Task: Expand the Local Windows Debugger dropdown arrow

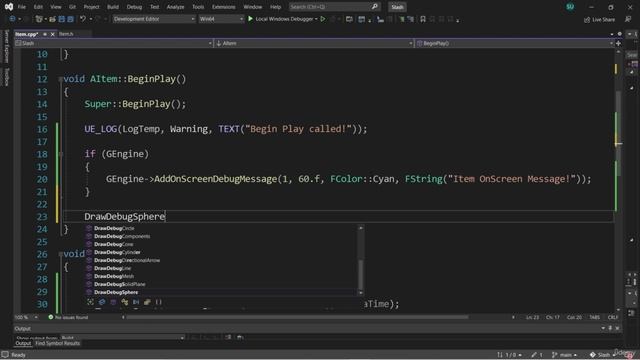Action: pos(316,19)
